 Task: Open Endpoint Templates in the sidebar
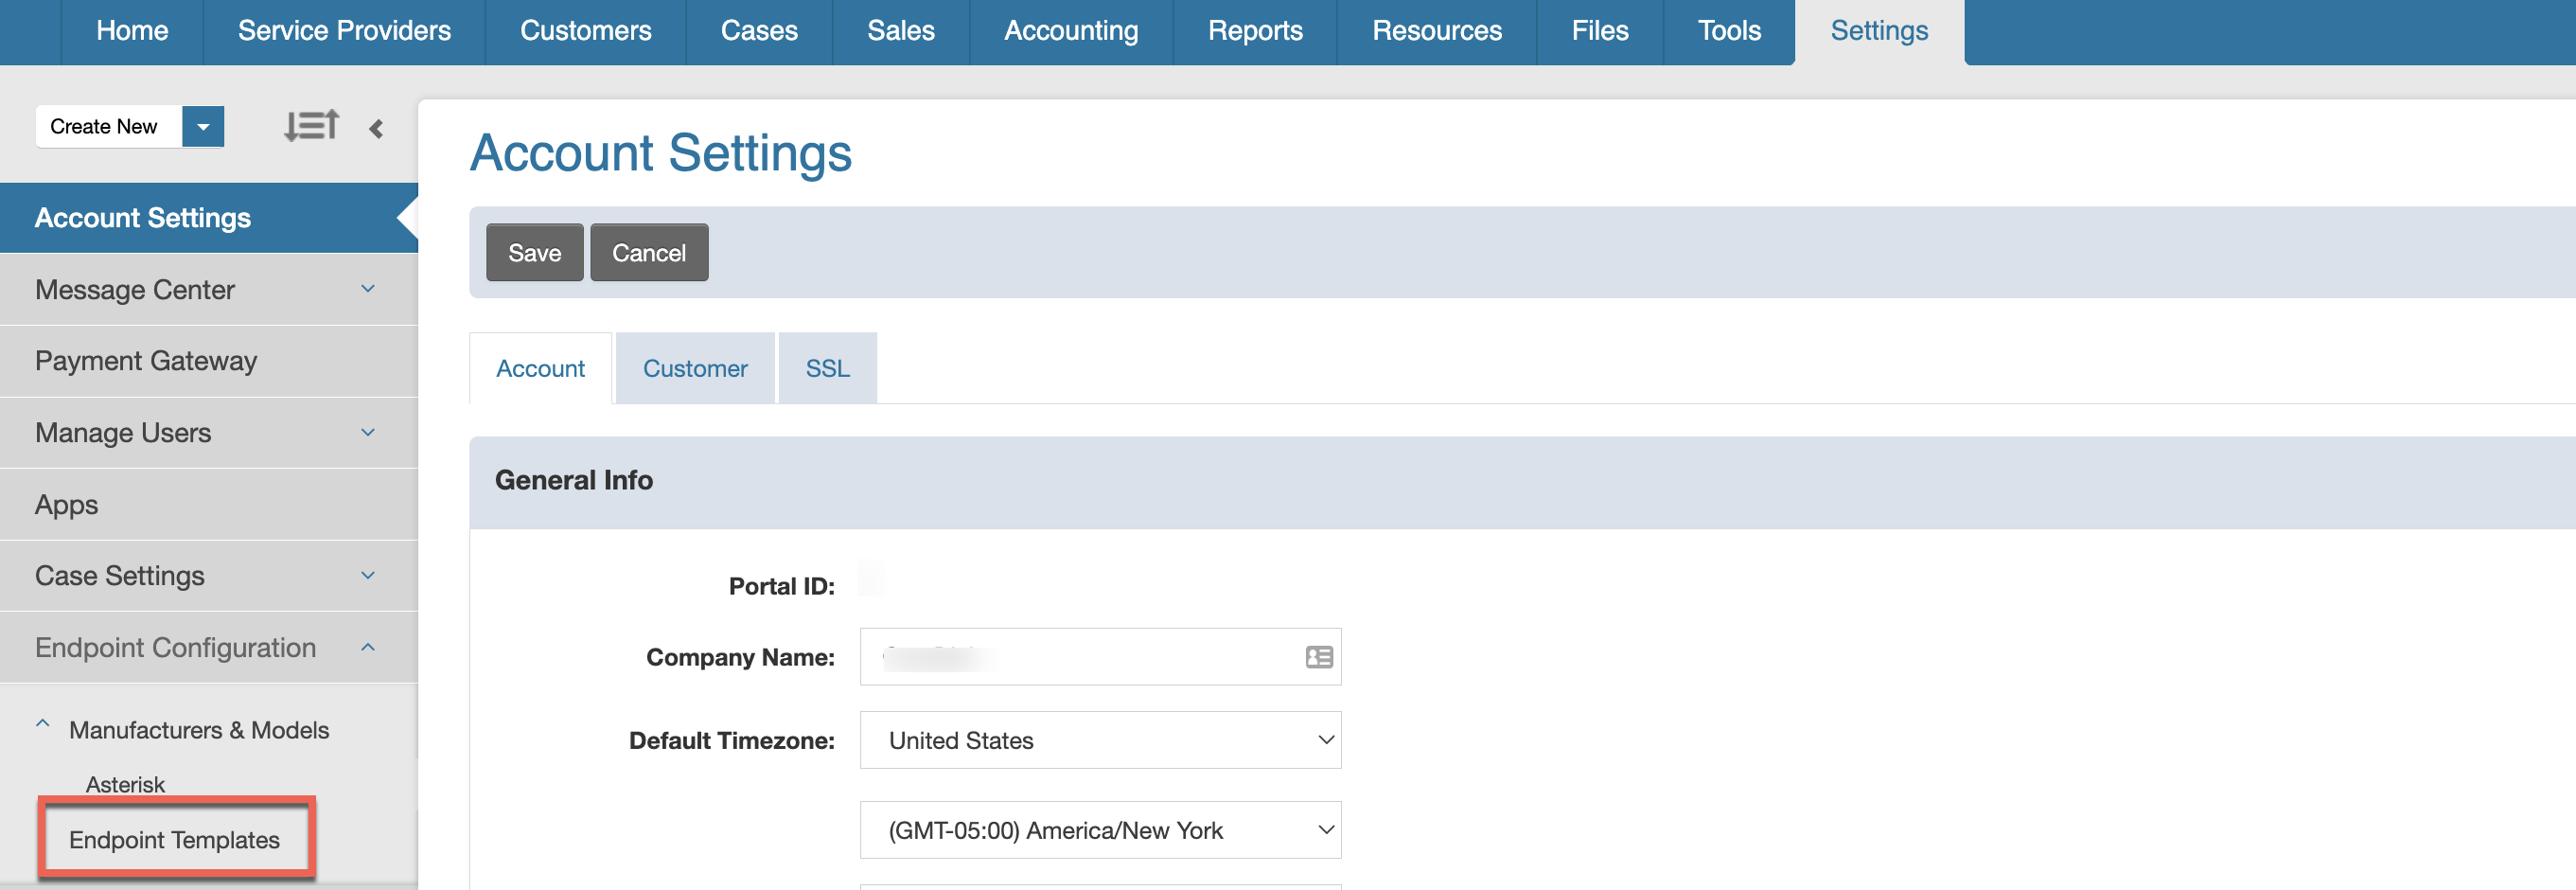pyautogui.click(x=174, y=840)
